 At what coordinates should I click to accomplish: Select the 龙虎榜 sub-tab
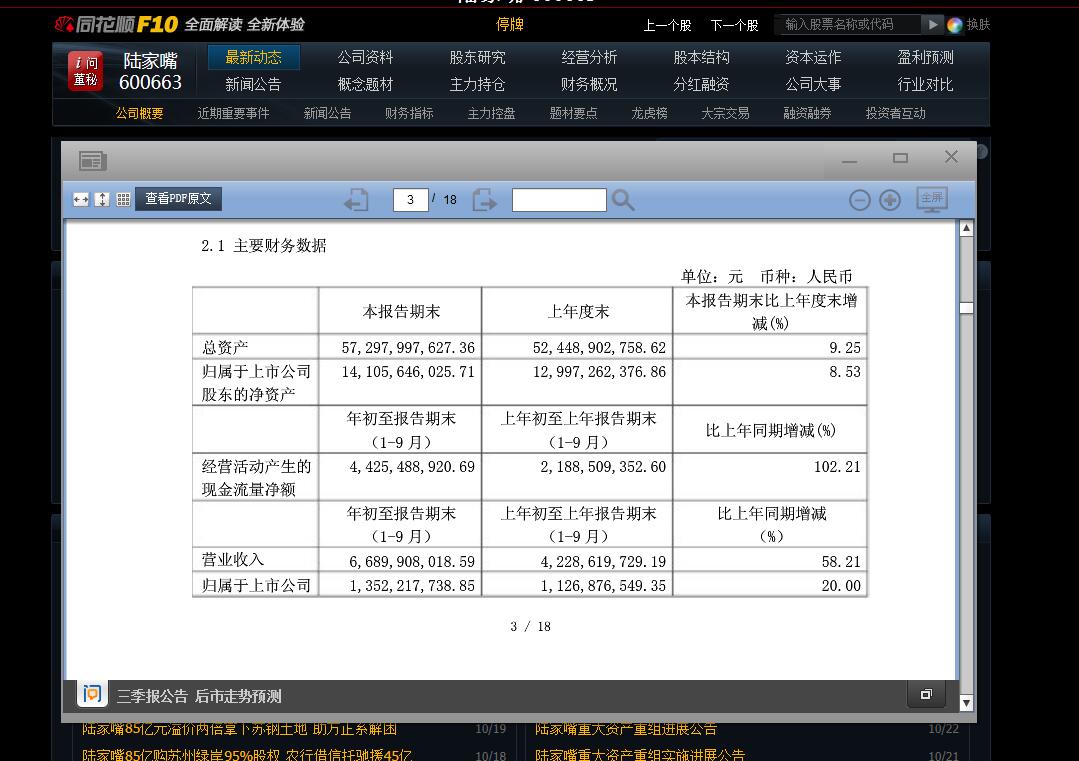tap(650, 114)
